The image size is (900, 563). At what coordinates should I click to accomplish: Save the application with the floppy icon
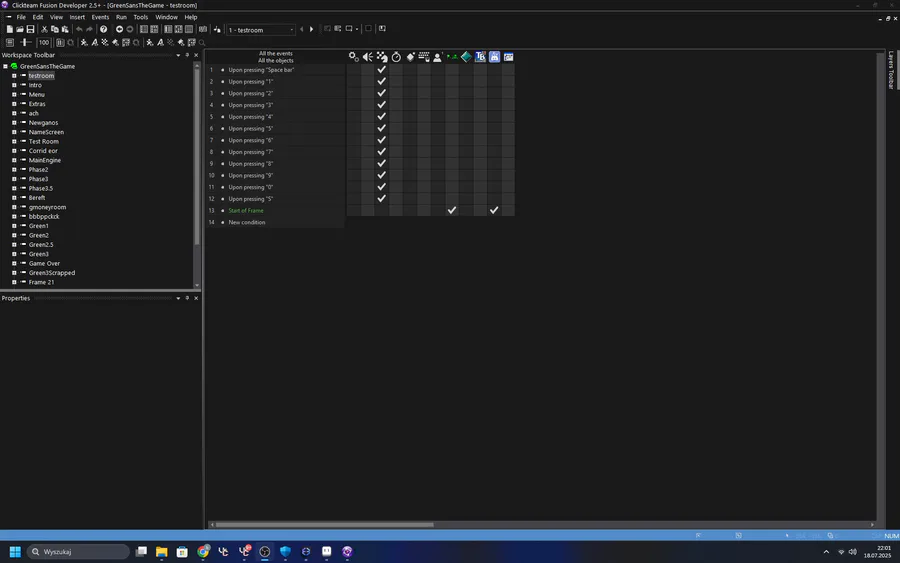pos(30,29)
